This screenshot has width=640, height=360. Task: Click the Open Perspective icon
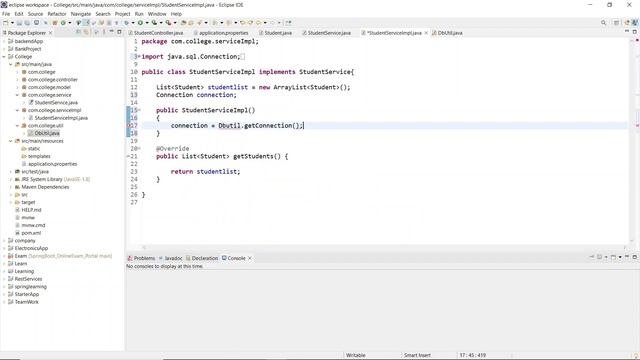tap(616, 23)
